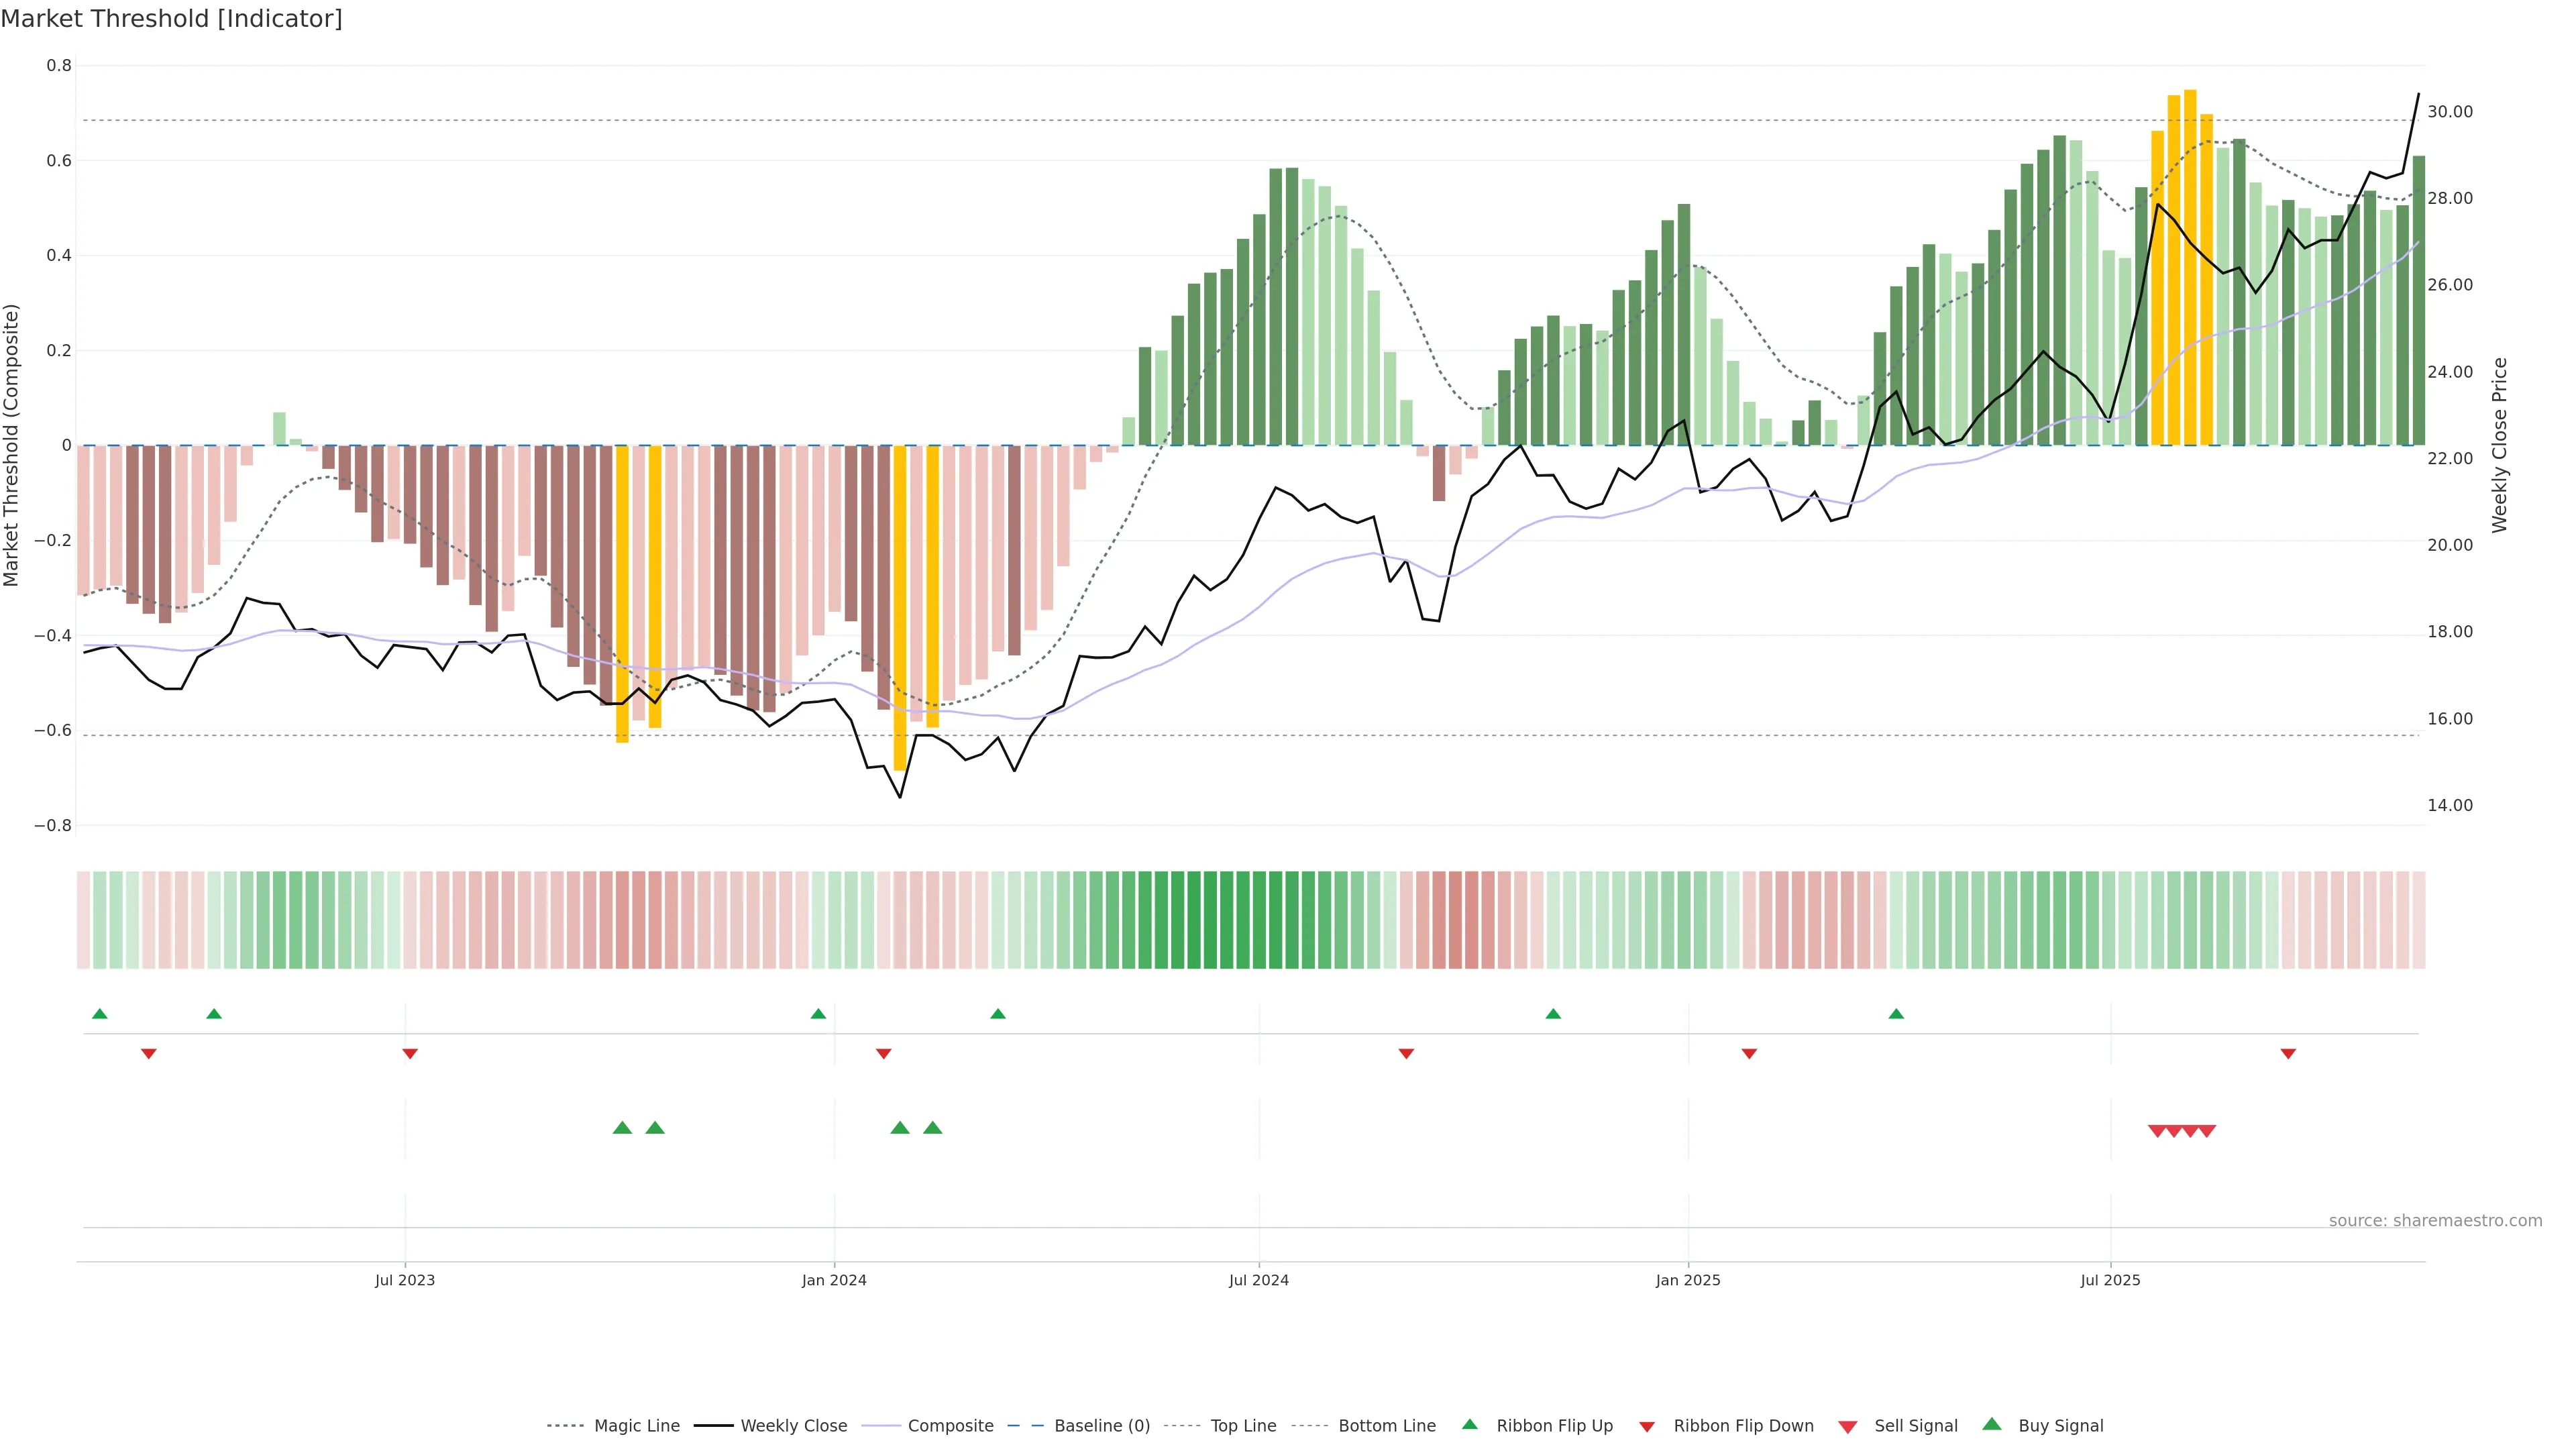Click Ribbon Flip Down legend triangle icon
This screenshot has height=1449, width=2576.
click(x=1647, y=1426)
